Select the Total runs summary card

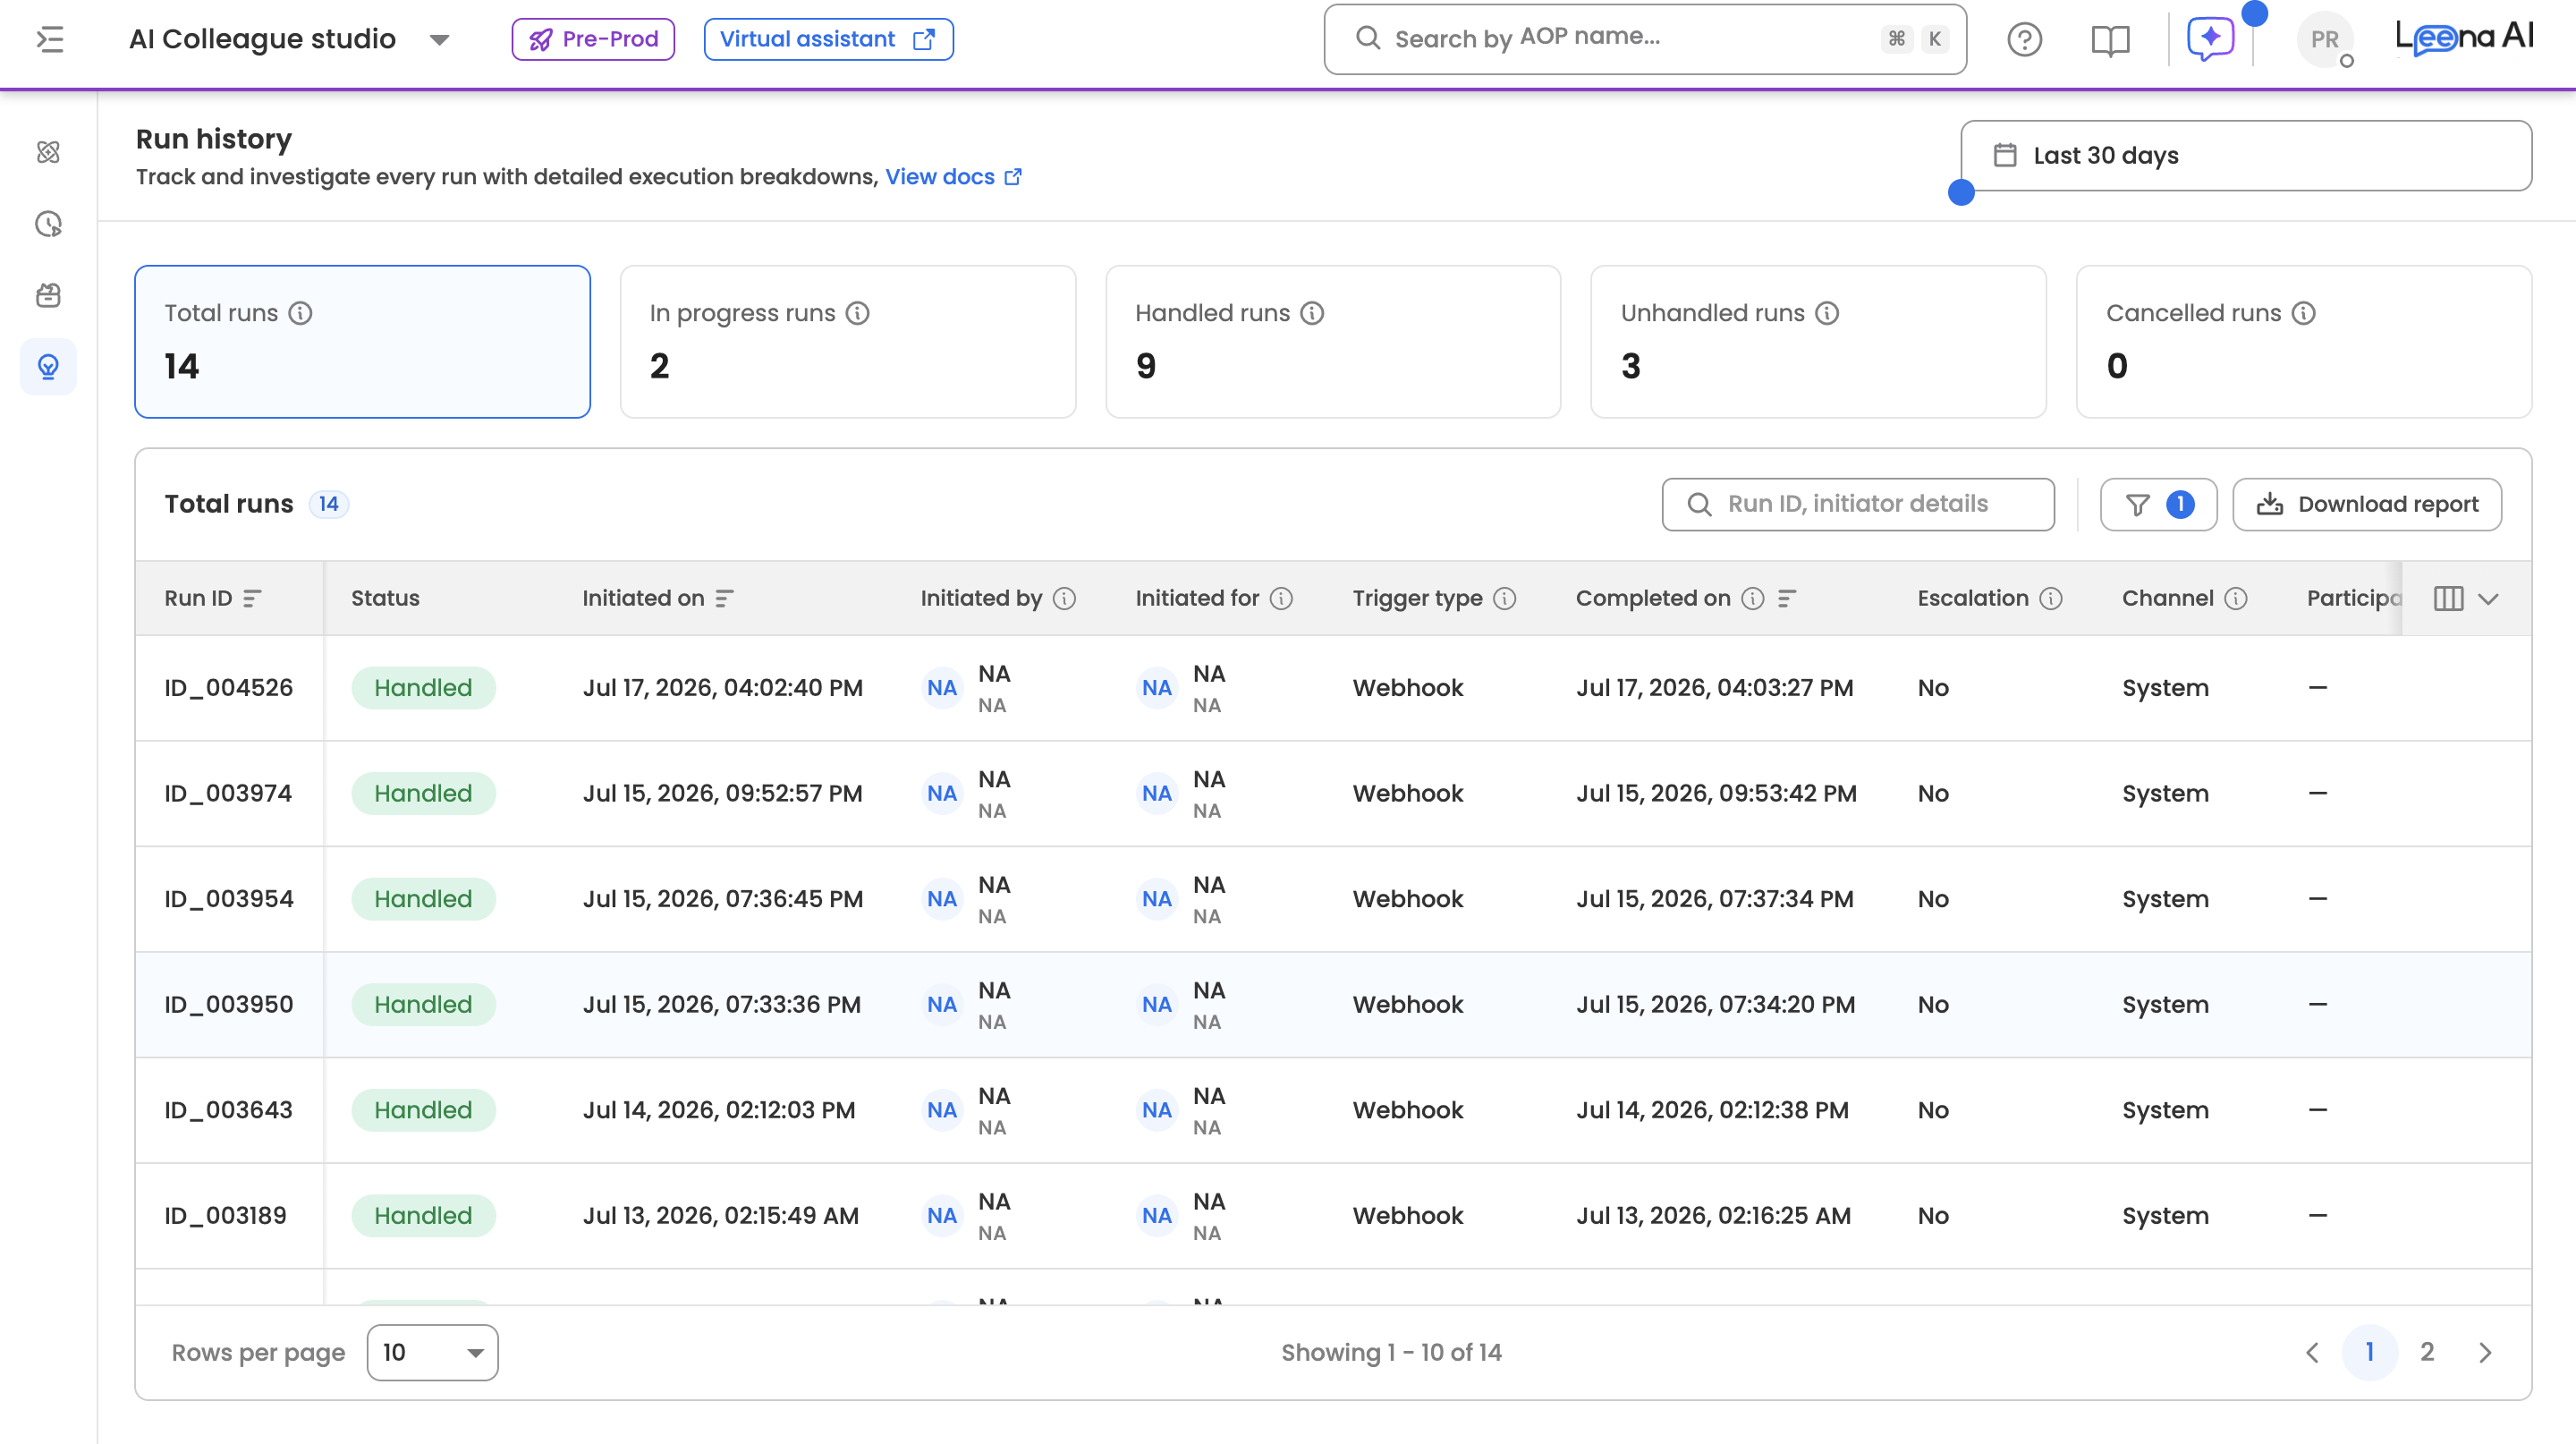pyautogui.click(x=362, y=341)
